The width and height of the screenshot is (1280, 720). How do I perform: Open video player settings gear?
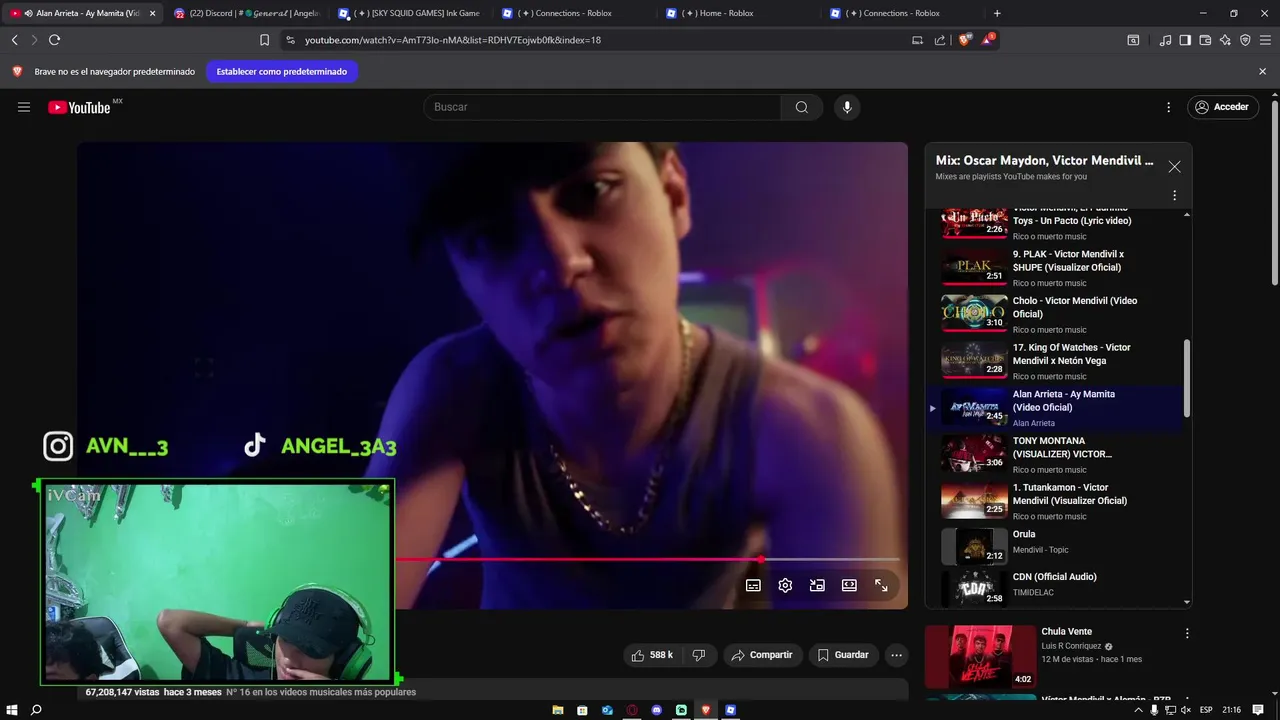785,585
